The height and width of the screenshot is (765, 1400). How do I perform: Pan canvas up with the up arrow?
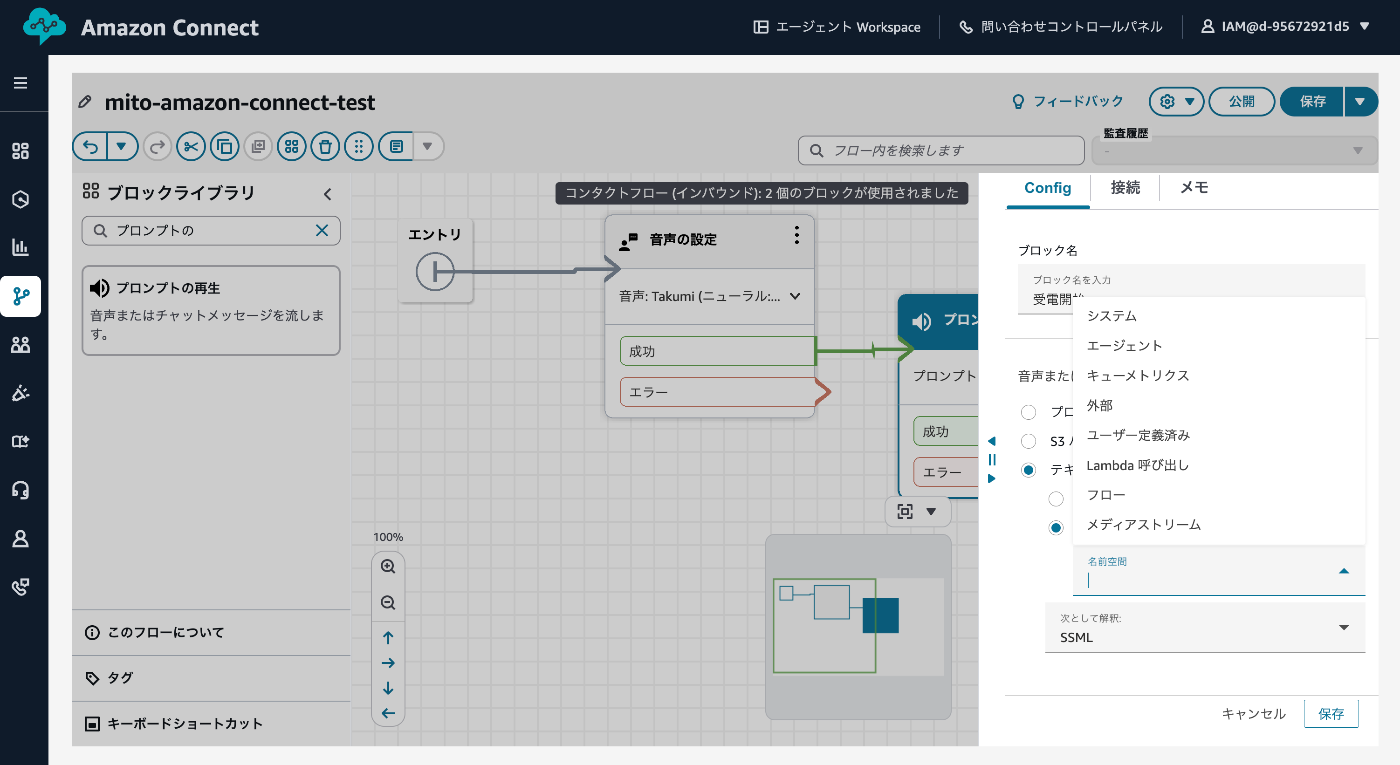click(388, 638)
